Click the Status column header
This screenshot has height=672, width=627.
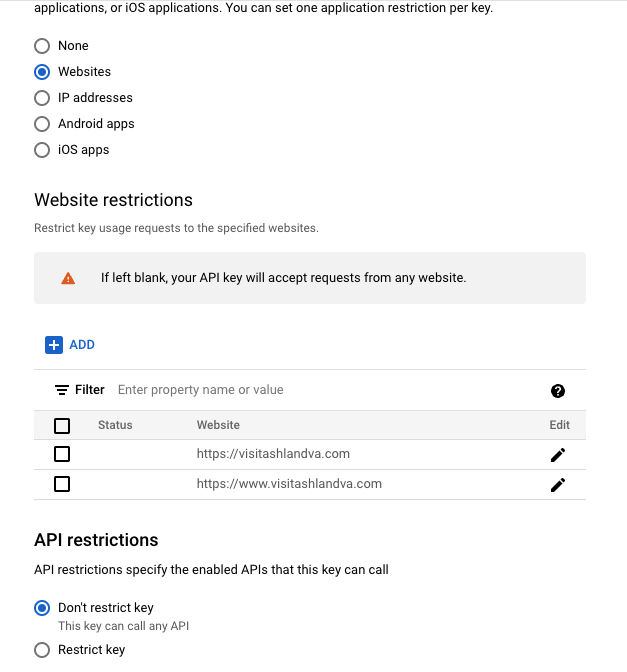tap(115, 425)
